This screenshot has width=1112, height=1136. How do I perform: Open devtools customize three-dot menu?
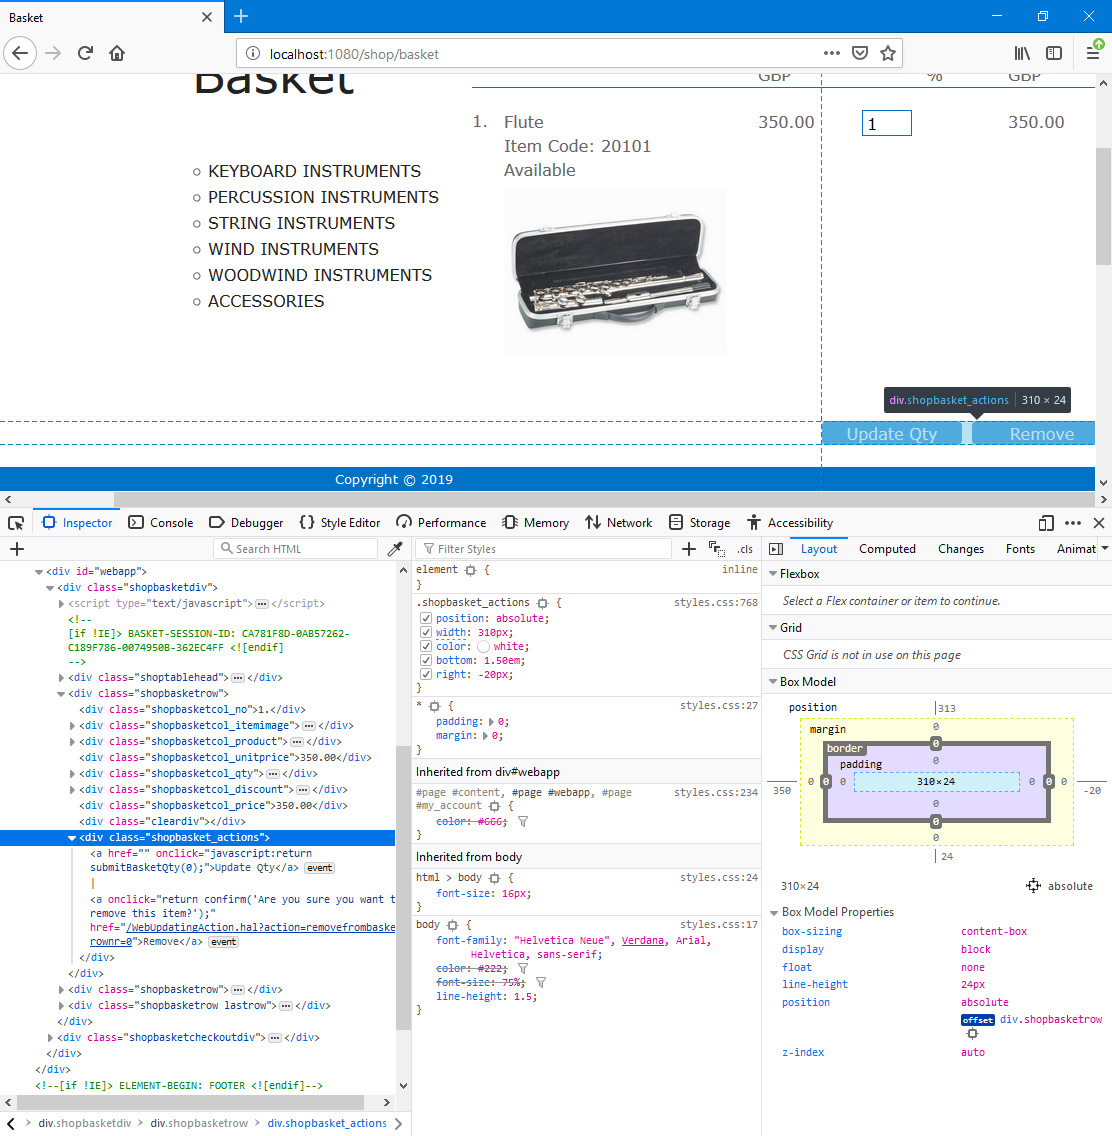point(1073,523)
